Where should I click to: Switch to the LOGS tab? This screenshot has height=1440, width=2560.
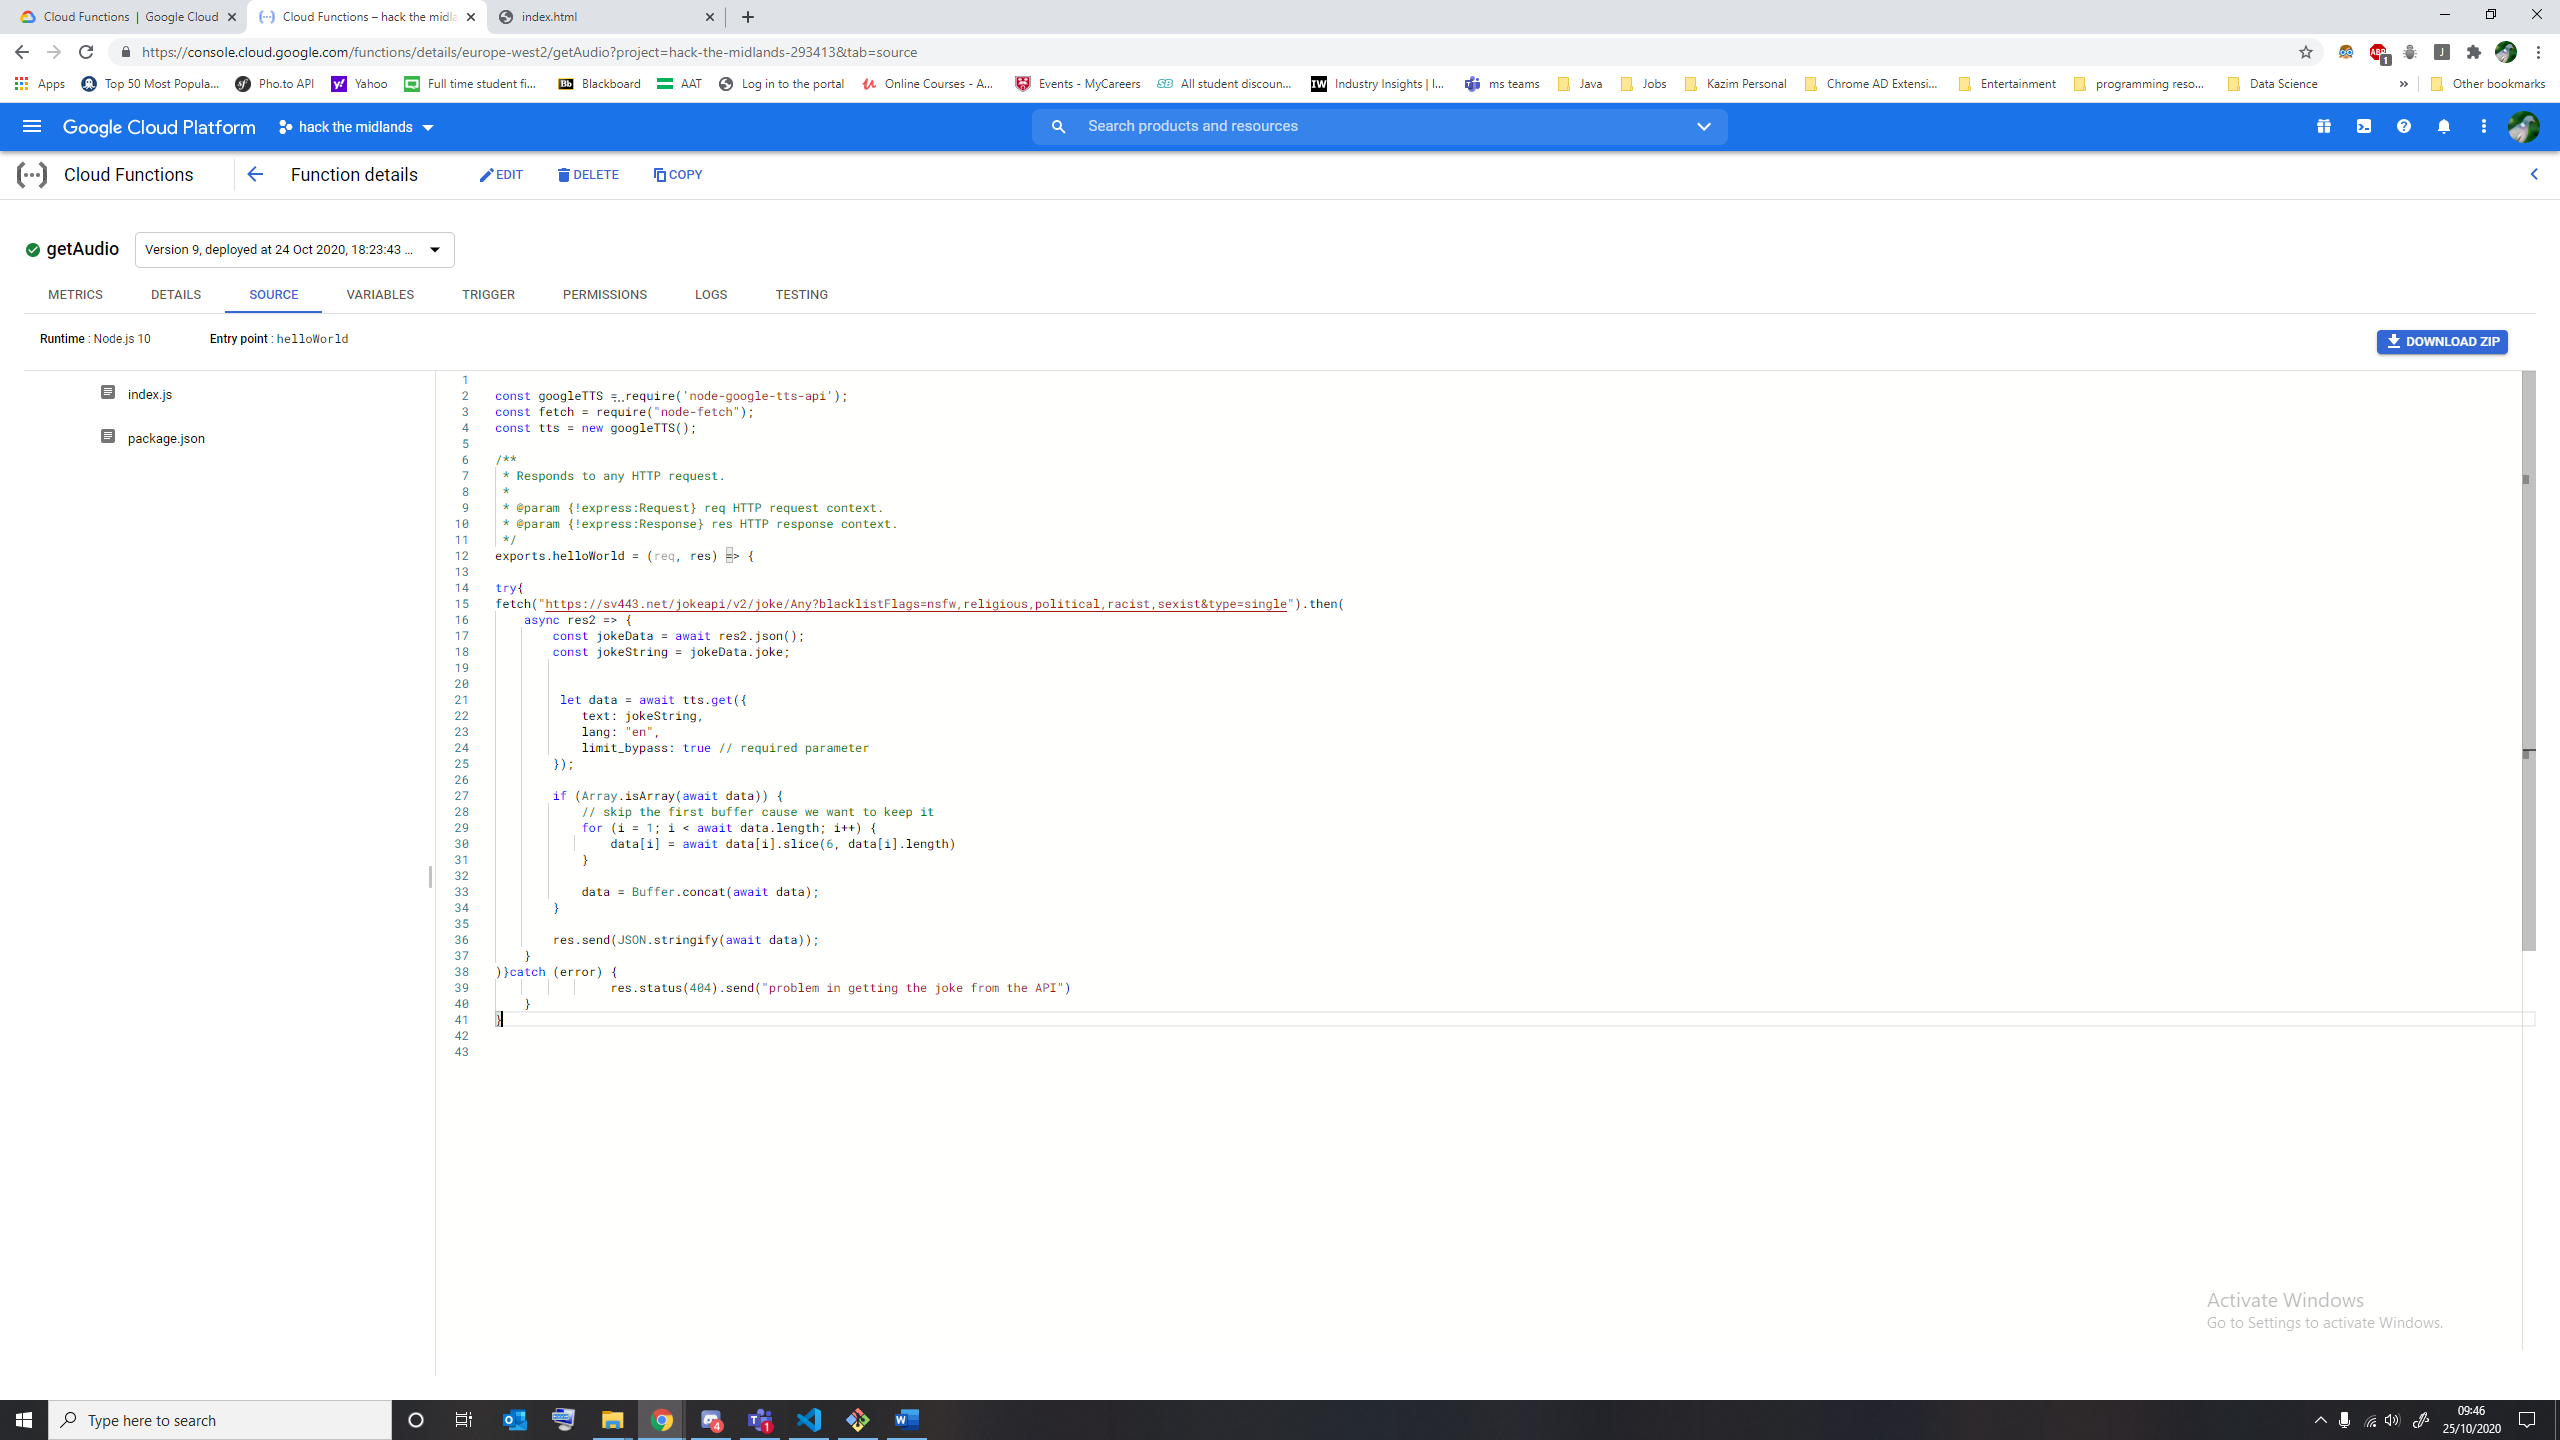(x=711, y=295)
